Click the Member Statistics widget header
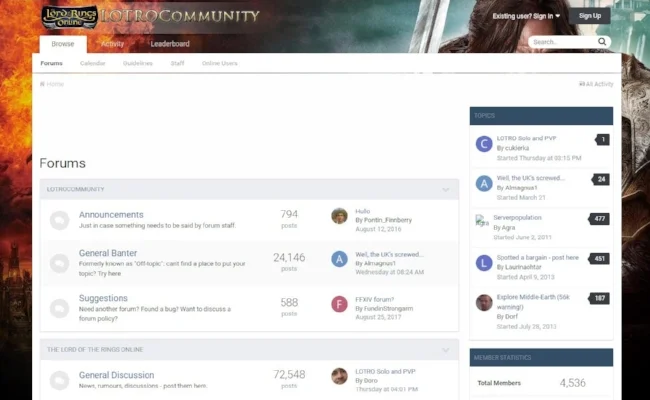 (541, 358)
